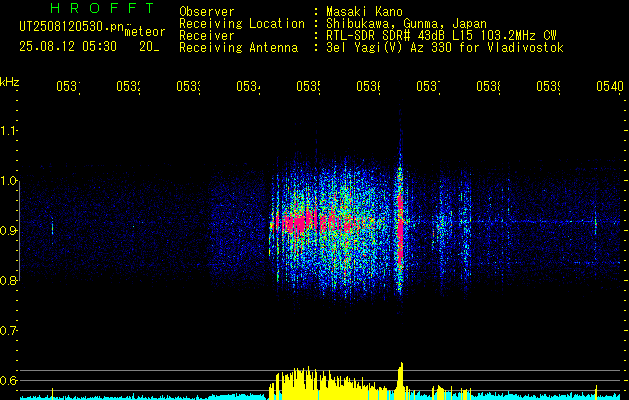Viewport: 629px width, 400px height.
Task: Select the observer name Masaki Kano
Action: coord(364,12)
